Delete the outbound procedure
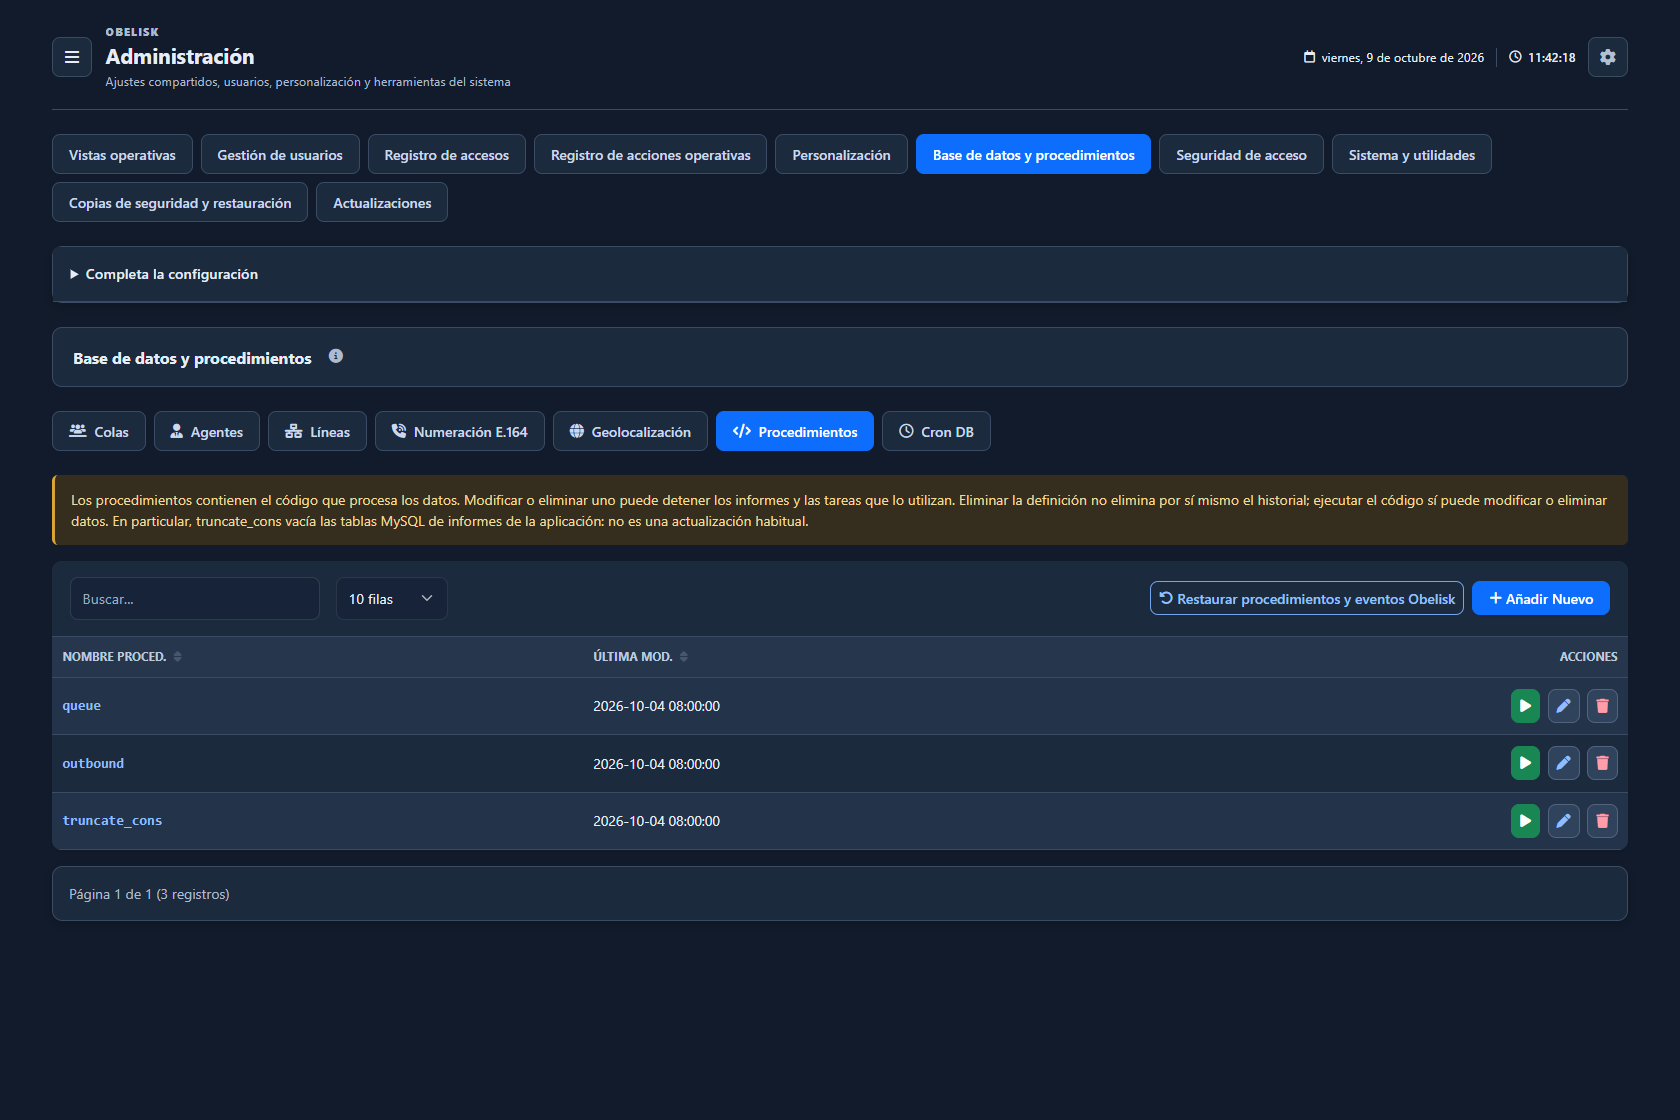 pyautogui.click(x=1602, y=763)
